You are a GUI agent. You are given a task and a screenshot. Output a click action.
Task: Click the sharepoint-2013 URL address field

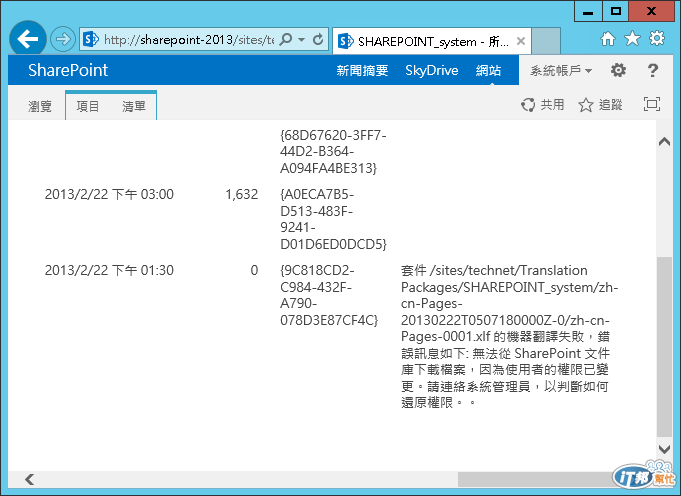click(x=189, y=40)
